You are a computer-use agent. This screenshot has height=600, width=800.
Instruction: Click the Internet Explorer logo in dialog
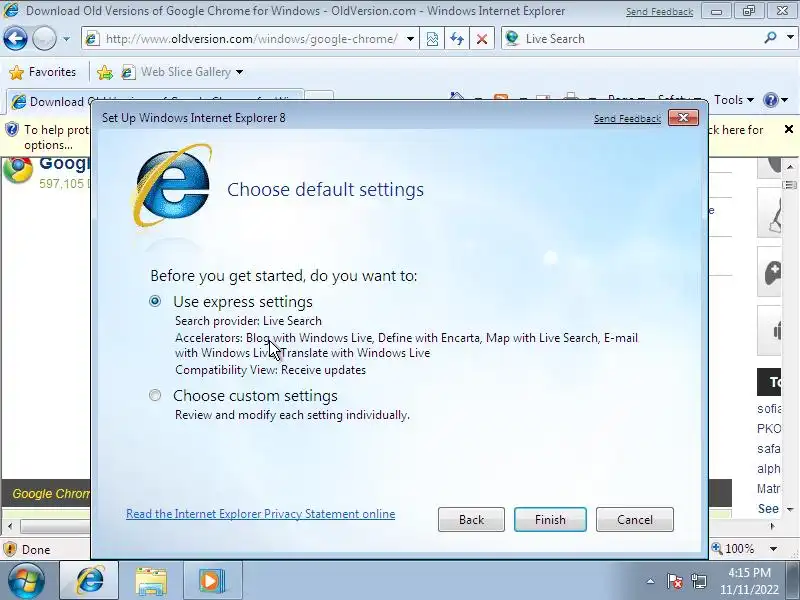172,186
